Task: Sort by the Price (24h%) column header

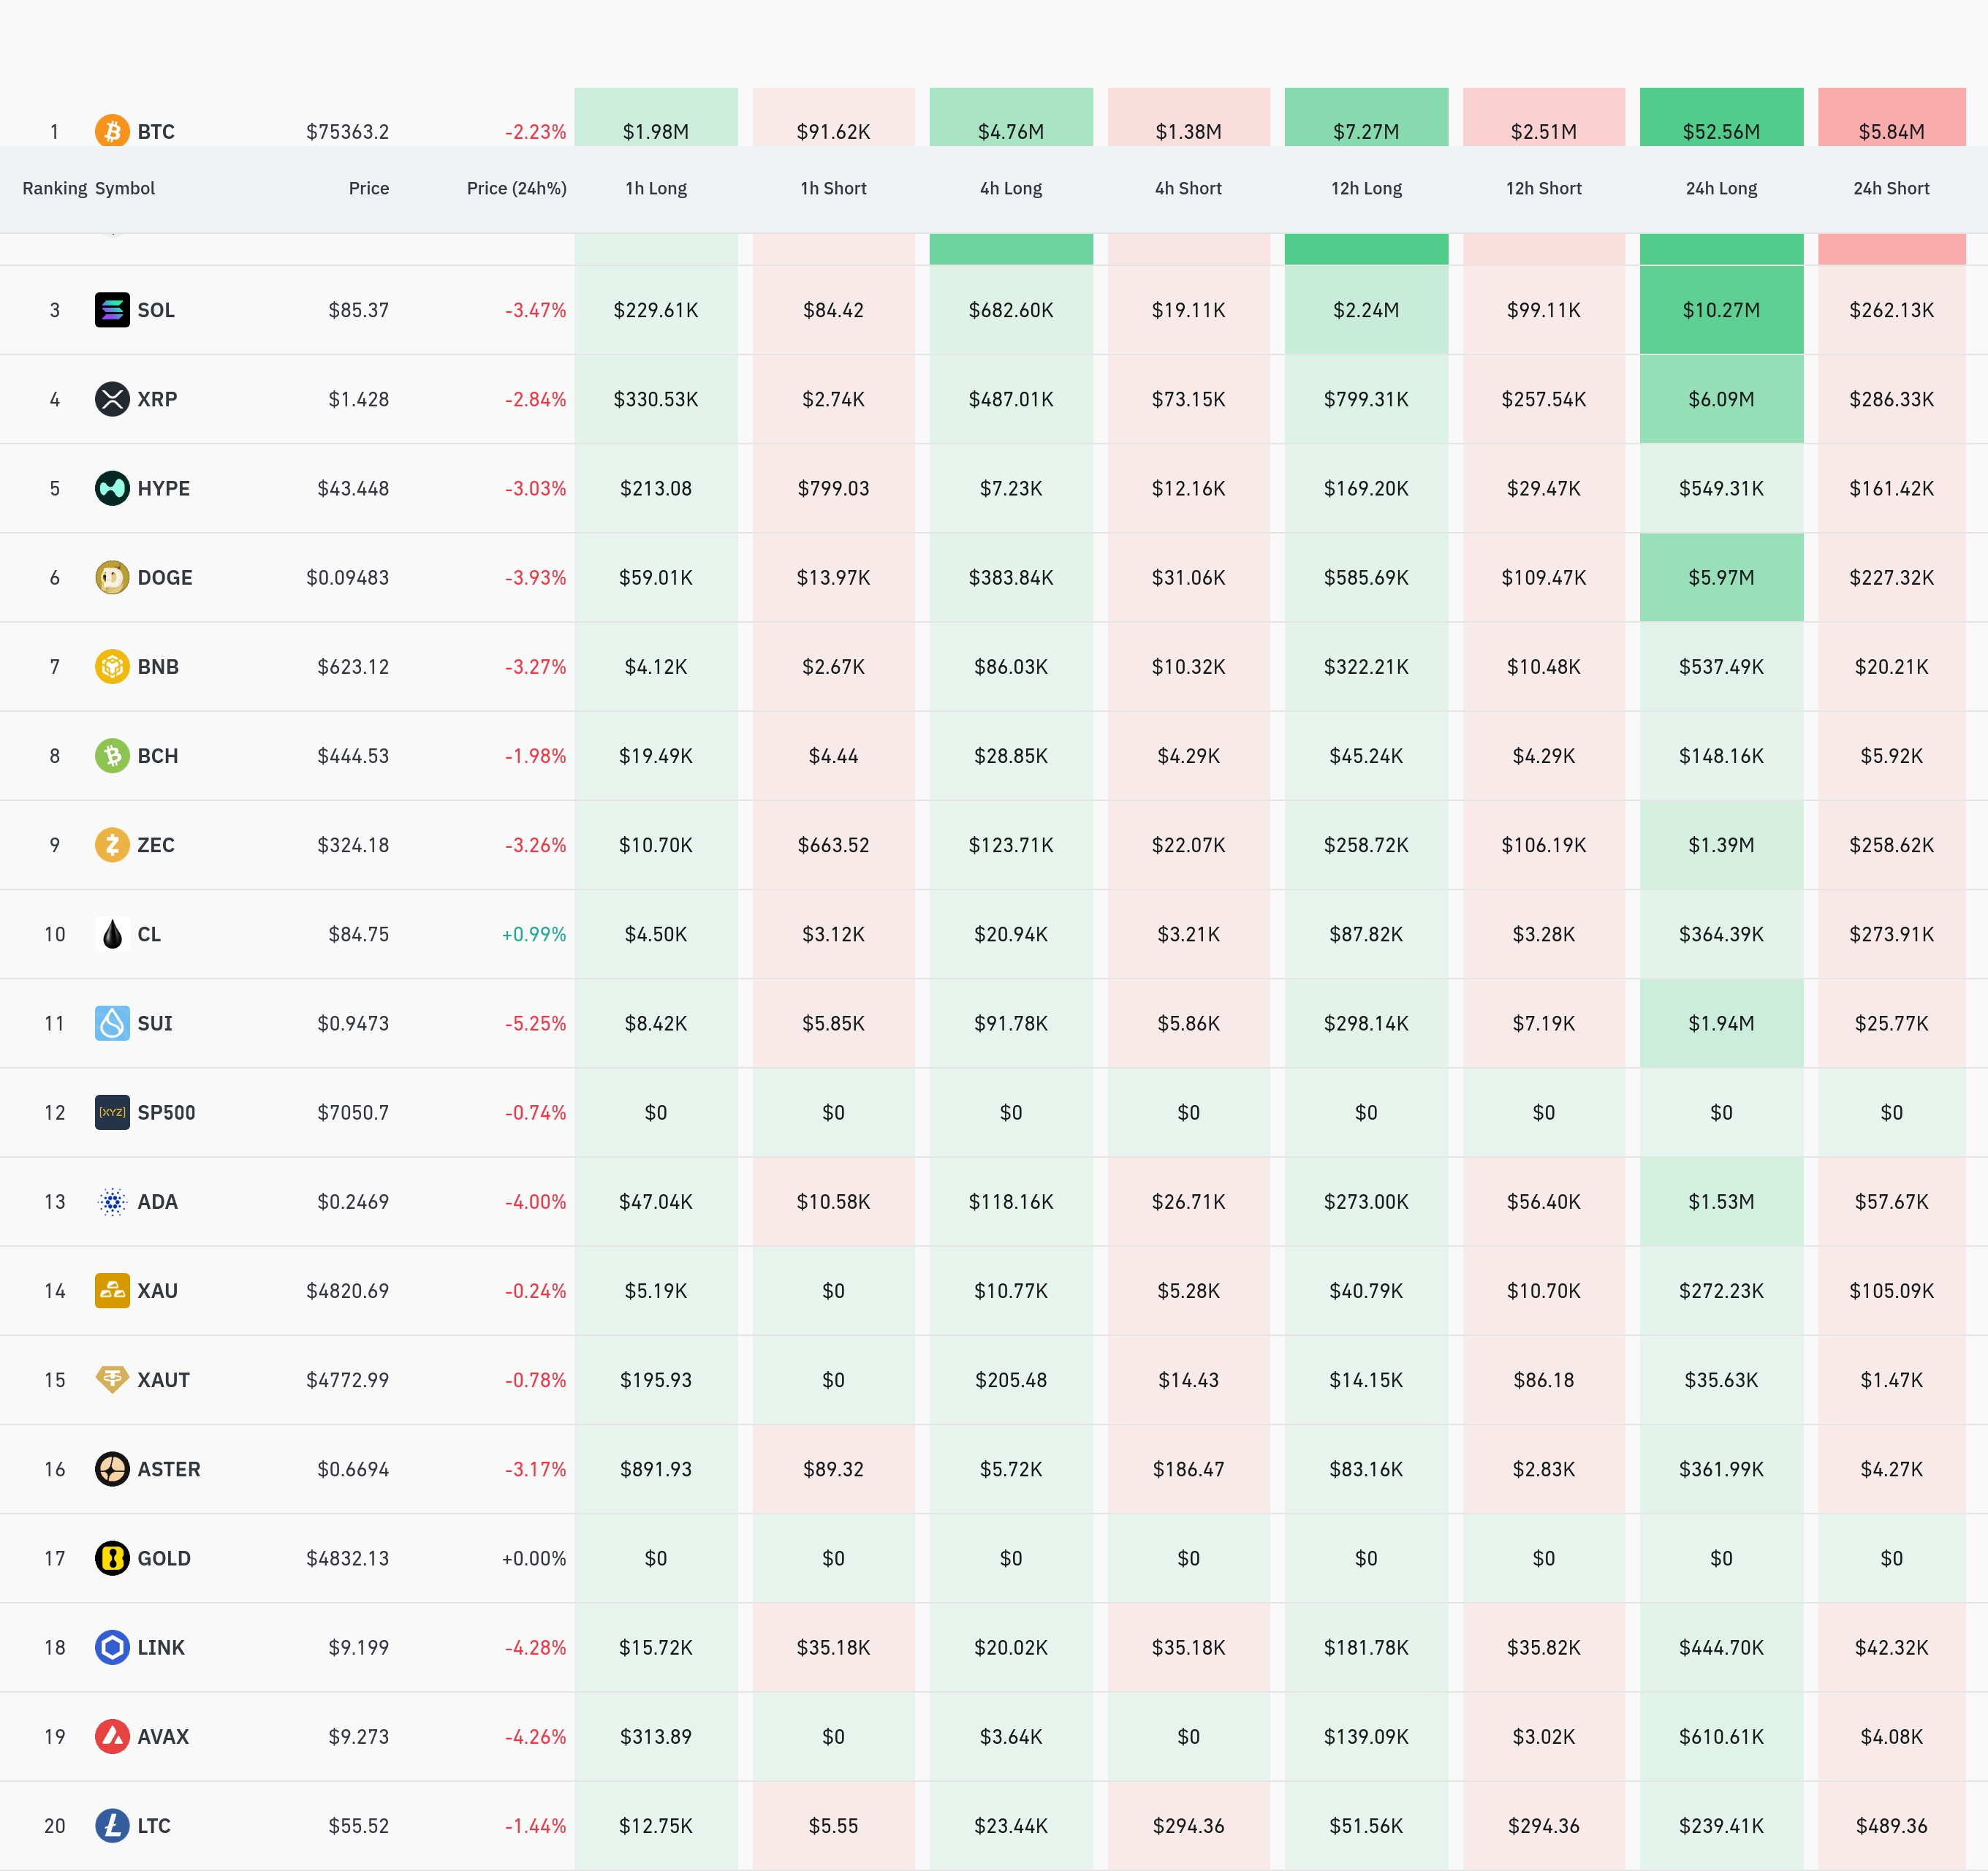Action: point(516,188)
